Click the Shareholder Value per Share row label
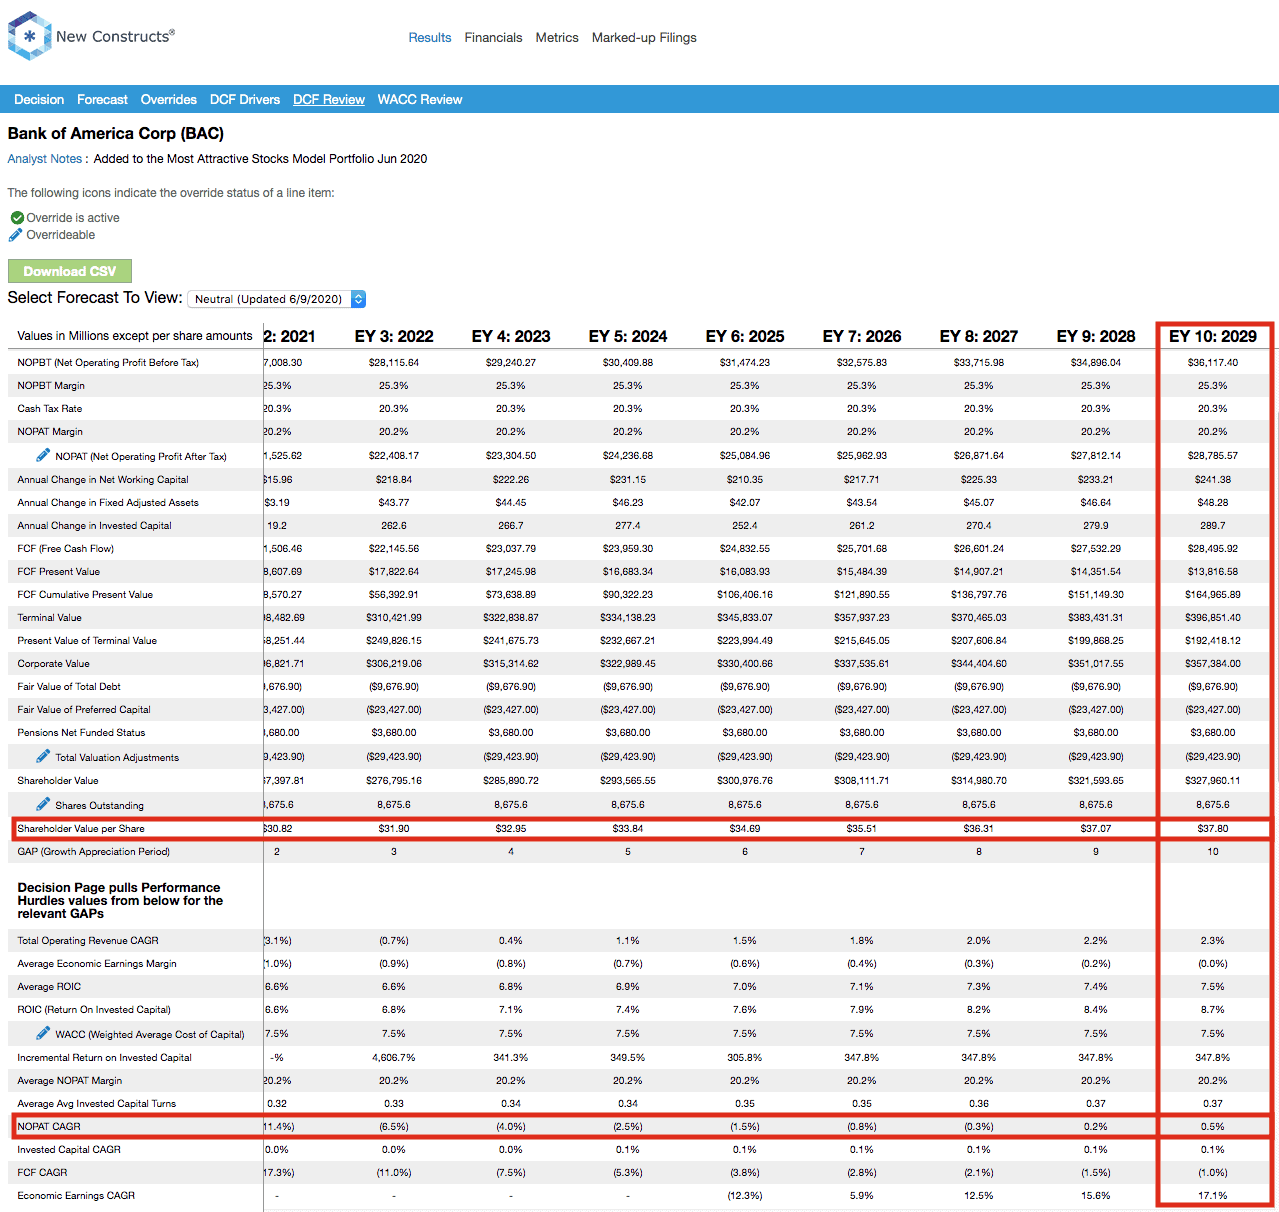1279x1212 pixels. pyautogui.click(x=81, y=829)
